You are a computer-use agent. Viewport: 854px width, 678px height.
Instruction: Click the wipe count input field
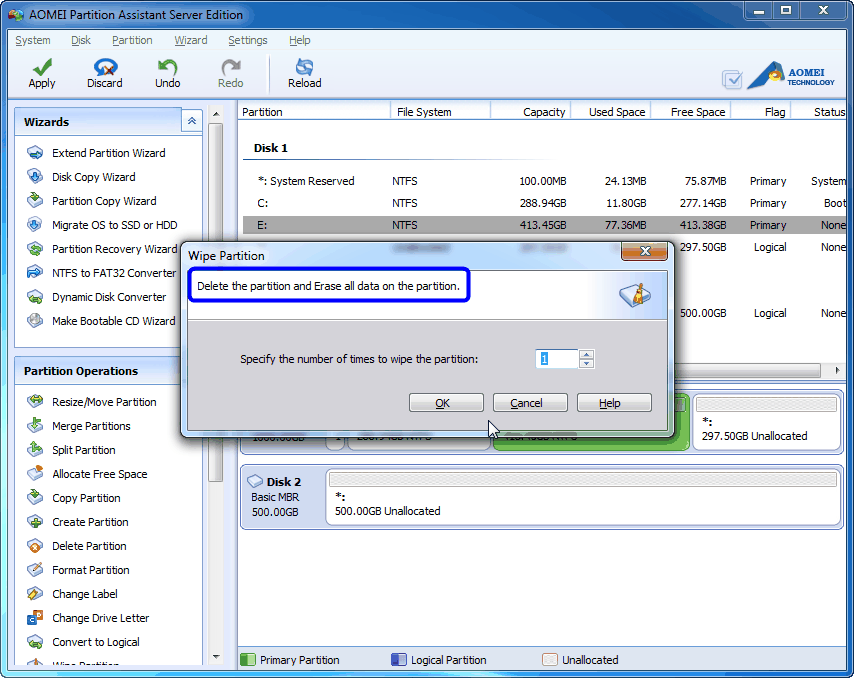pos(556,359)
